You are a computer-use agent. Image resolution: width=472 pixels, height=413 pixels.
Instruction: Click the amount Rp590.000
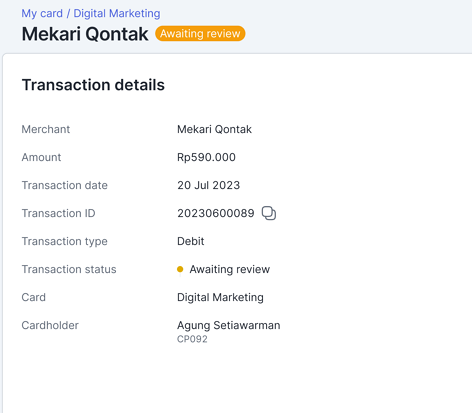point(206,157)
